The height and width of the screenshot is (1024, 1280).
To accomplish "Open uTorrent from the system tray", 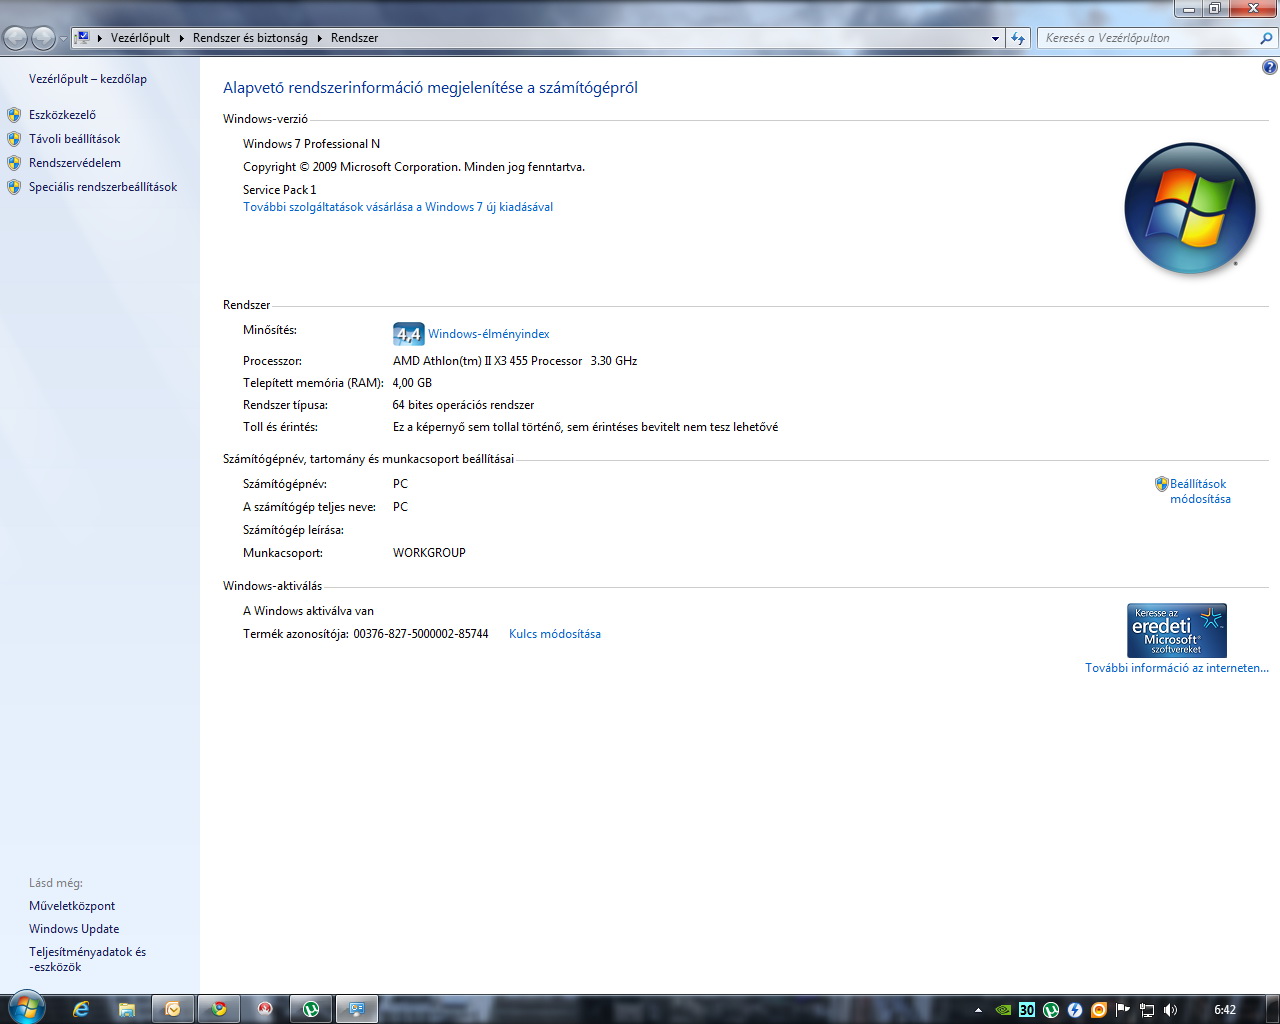I will point(1051,1010).
